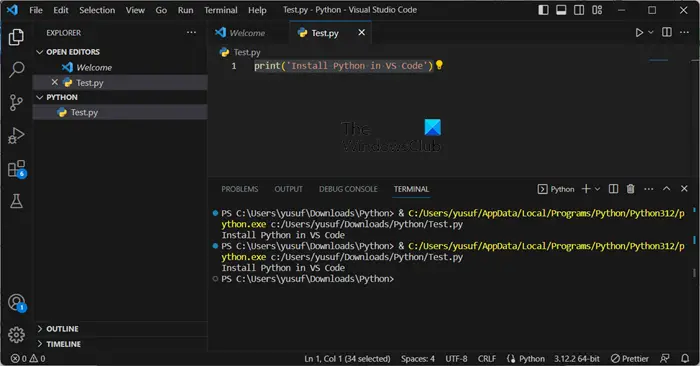This screenshot has height=366, width=700.
Task: Open the feedback icon in status bar
Action: (x=665, y=358)
